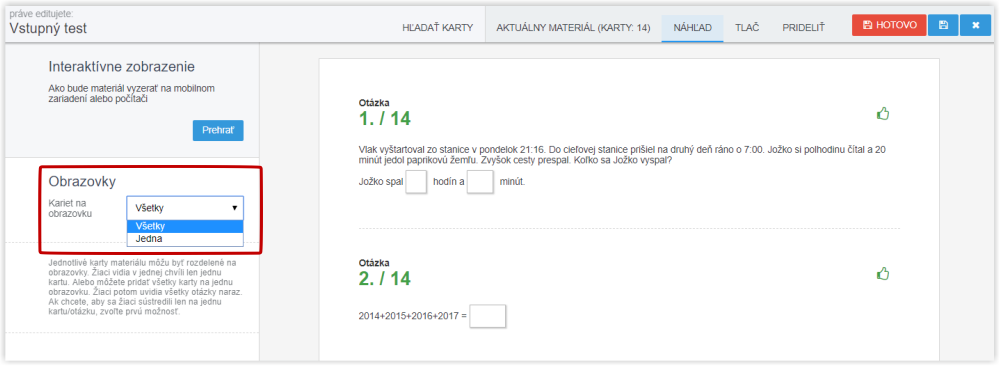Click thumbs-up icon for question 2
Screen dimensions: 1000x366
click(883, 274)
